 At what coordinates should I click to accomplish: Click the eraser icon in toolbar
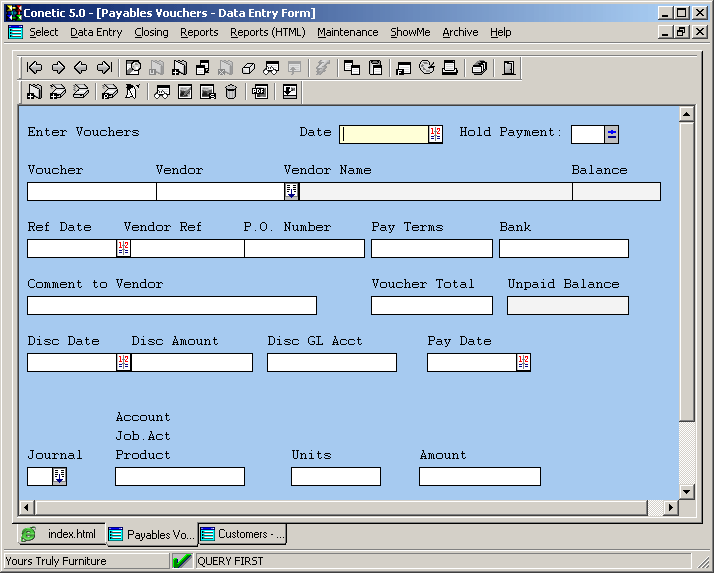coord(249,68)
